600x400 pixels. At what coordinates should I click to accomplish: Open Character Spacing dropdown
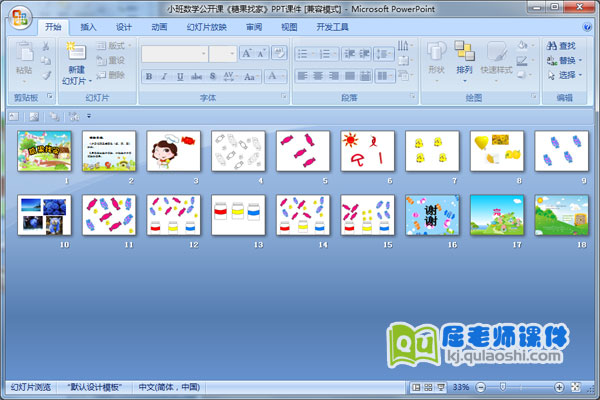click(x=230, y=77)
